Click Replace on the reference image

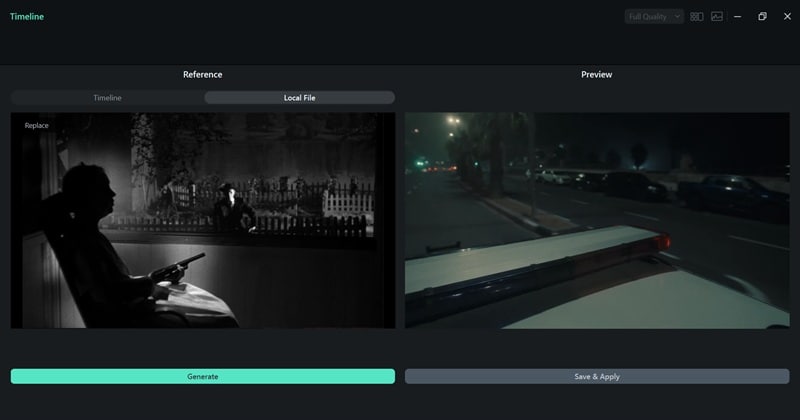tap(37, 126)
